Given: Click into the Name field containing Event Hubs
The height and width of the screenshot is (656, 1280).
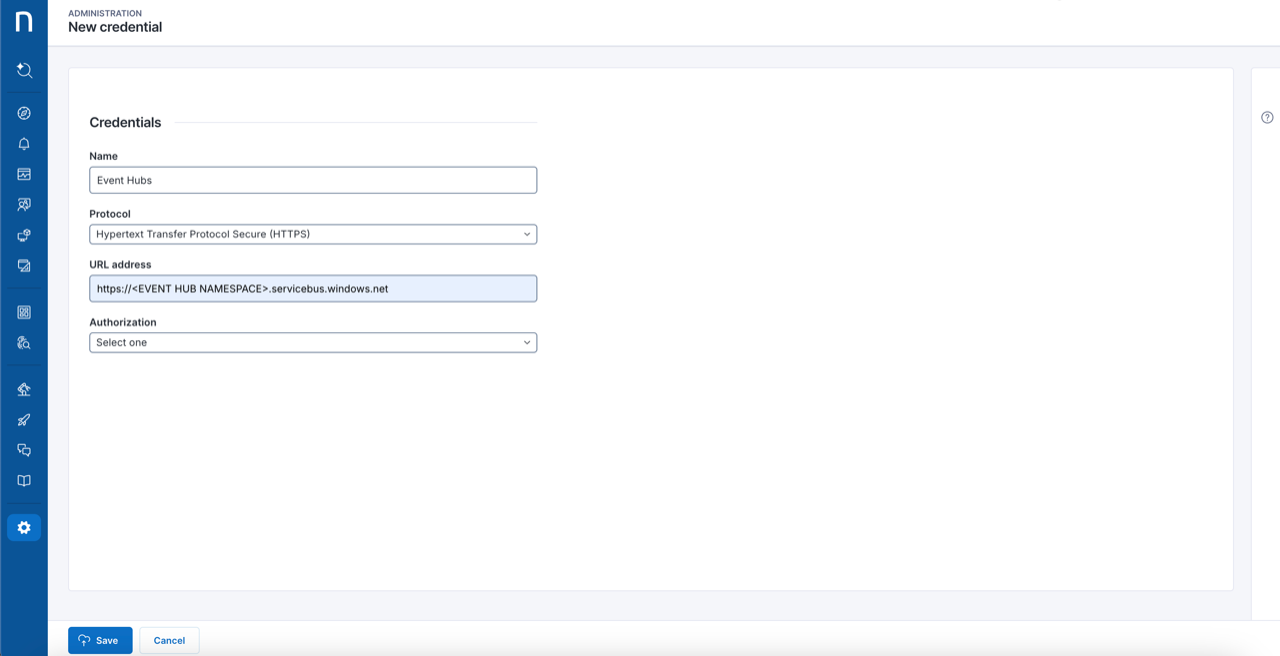Looking at the screenshot, I should coord(312,180).
